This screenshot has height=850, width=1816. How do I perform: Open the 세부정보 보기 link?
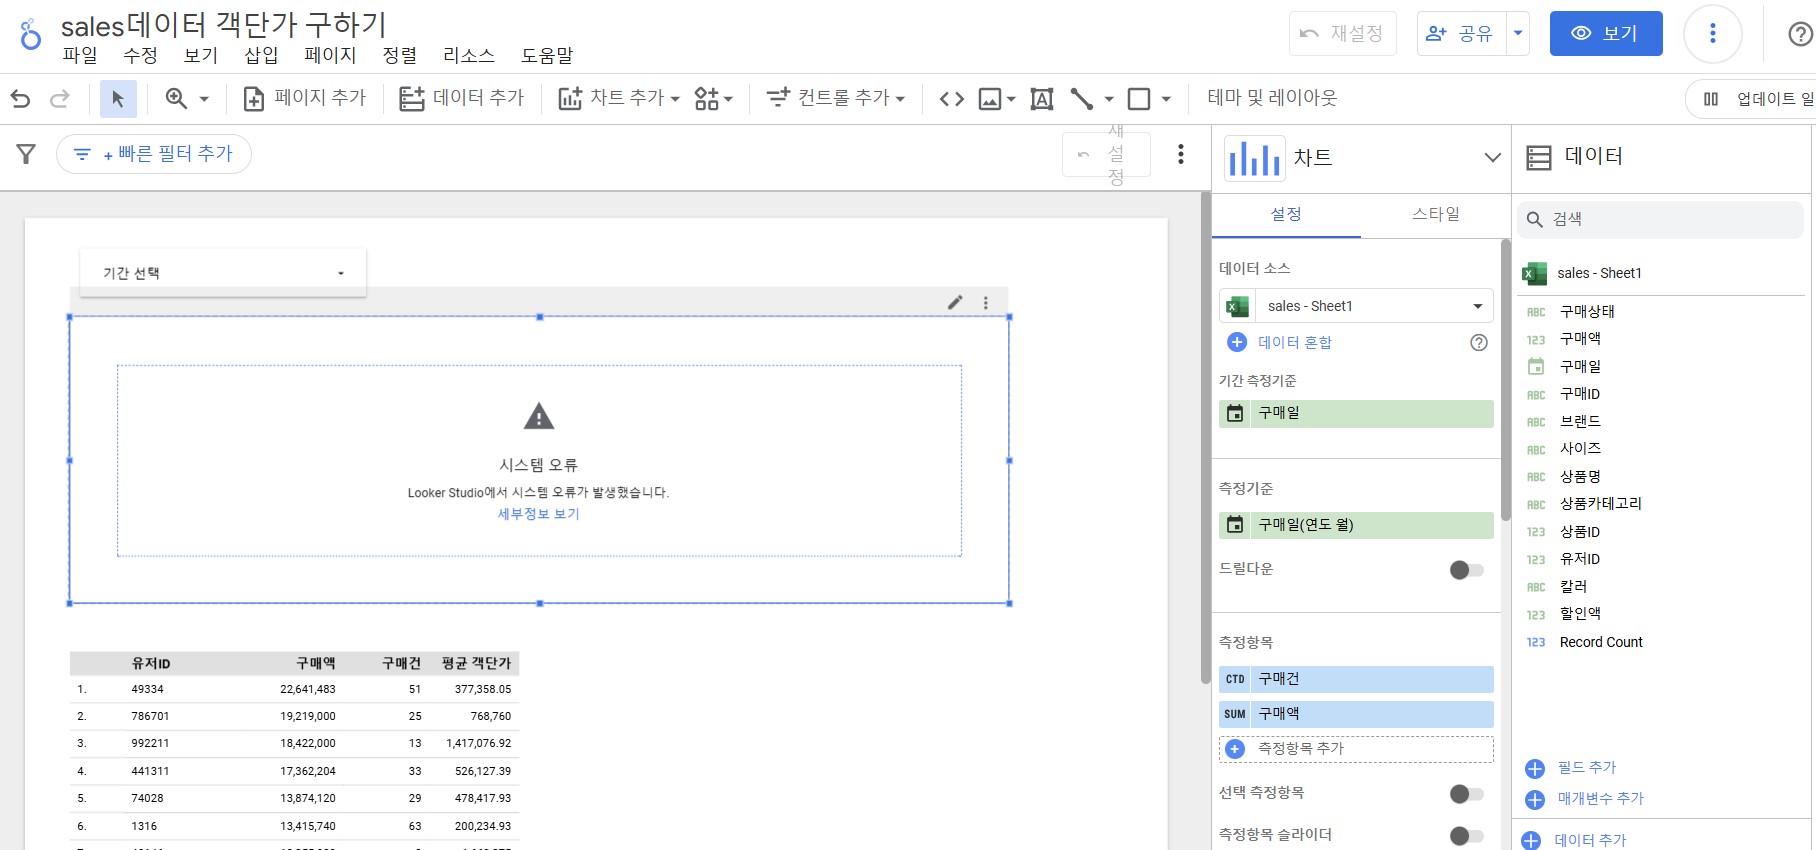tap(539, 514)
